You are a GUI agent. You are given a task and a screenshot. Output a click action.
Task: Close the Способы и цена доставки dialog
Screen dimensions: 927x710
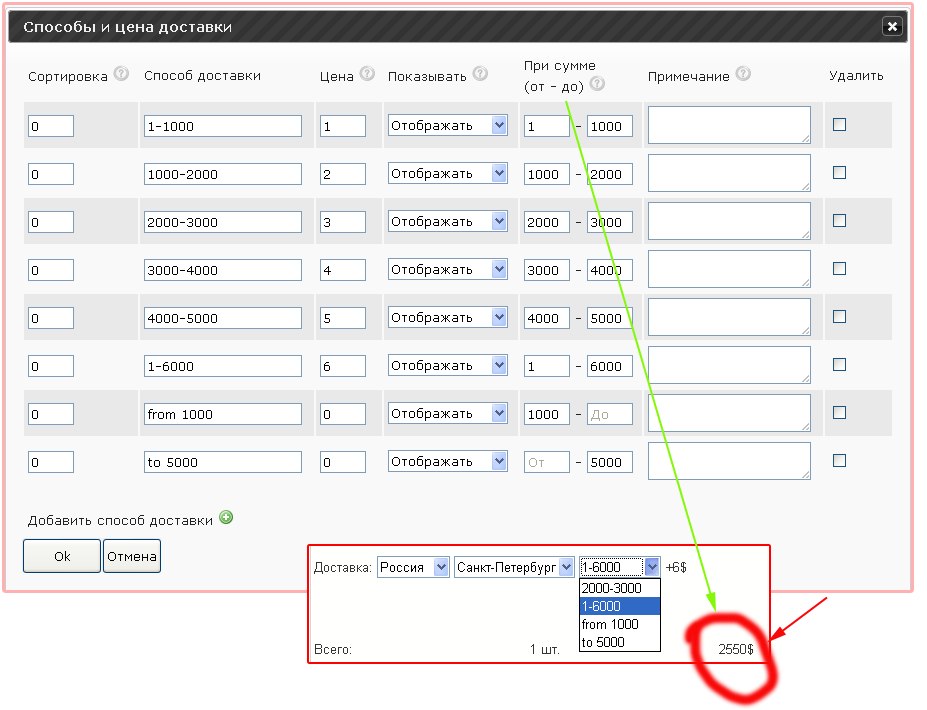[x=892, y=28]
